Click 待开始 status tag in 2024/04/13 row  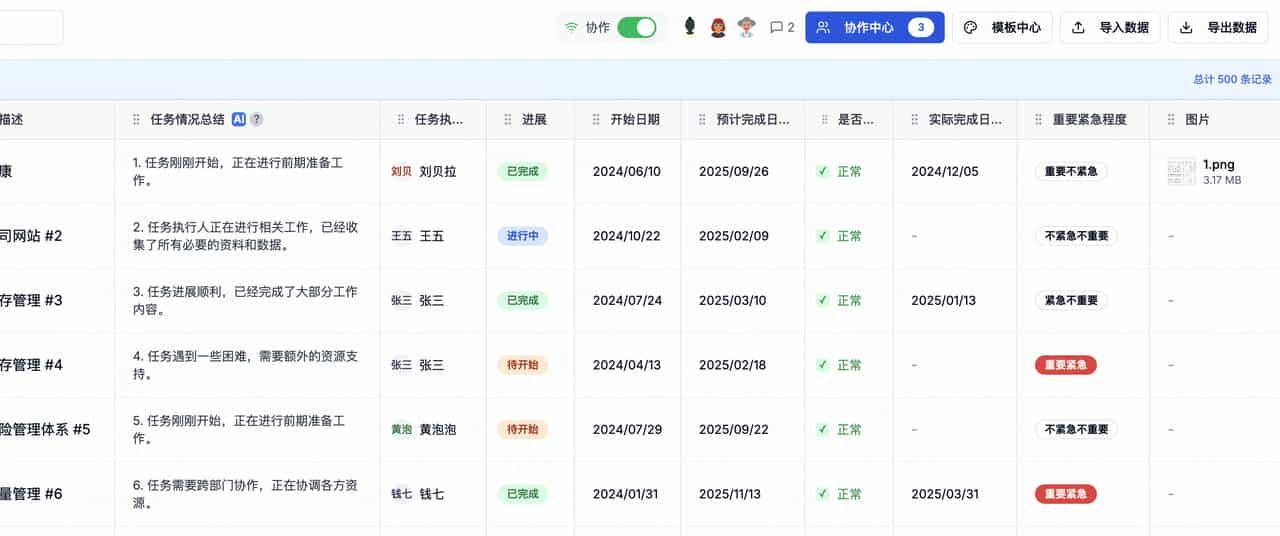point(522,365)
